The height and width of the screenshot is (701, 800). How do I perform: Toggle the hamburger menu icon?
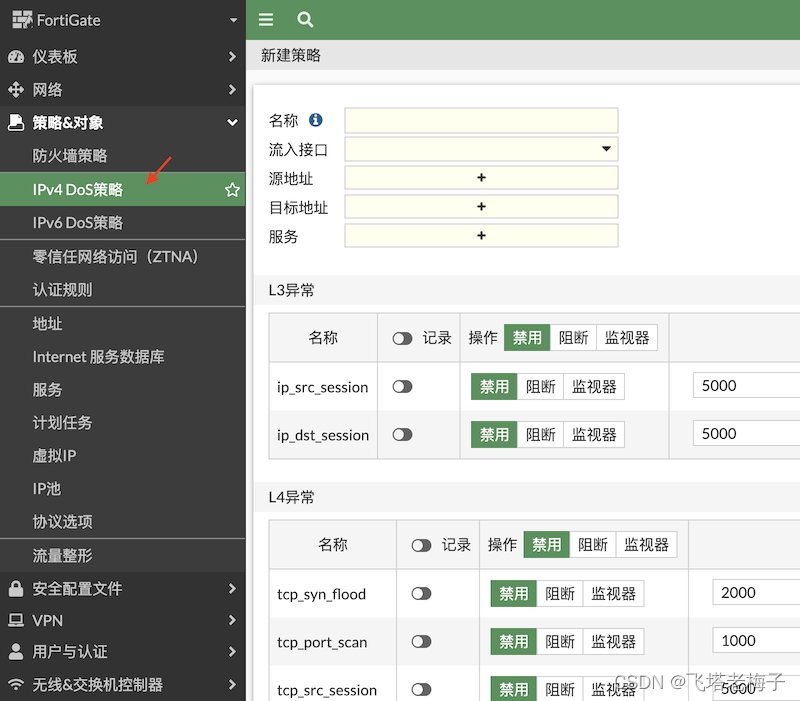click(266, 19)
